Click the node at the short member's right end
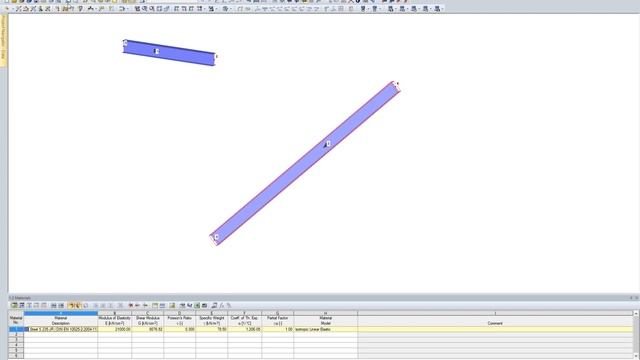 click(x=216, y=57)
